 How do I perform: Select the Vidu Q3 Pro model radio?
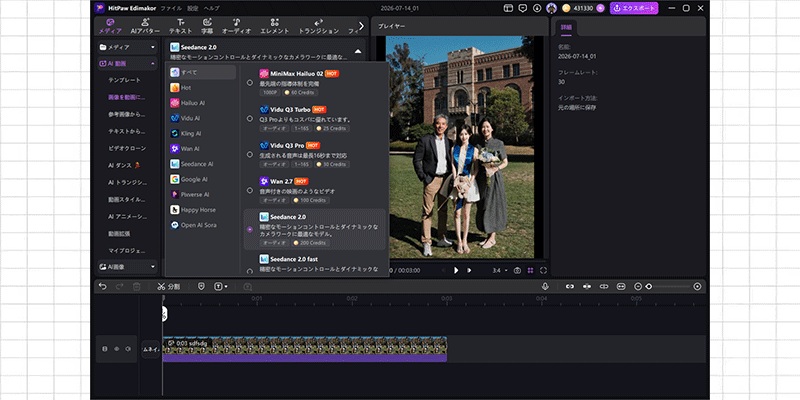pos(249,154)
